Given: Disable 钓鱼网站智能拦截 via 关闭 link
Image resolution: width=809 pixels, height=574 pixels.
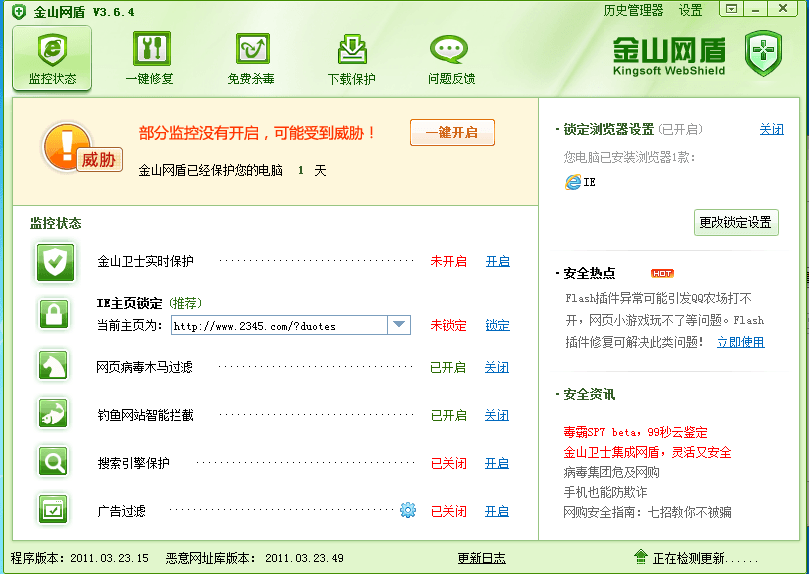Looking at the screenshot, I should (x=497, y=415).
